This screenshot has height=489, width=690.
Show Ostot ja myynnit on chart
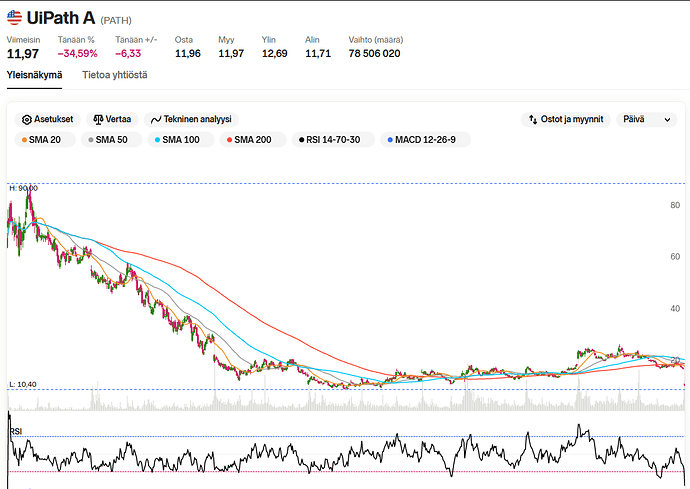tap(566, 119)
